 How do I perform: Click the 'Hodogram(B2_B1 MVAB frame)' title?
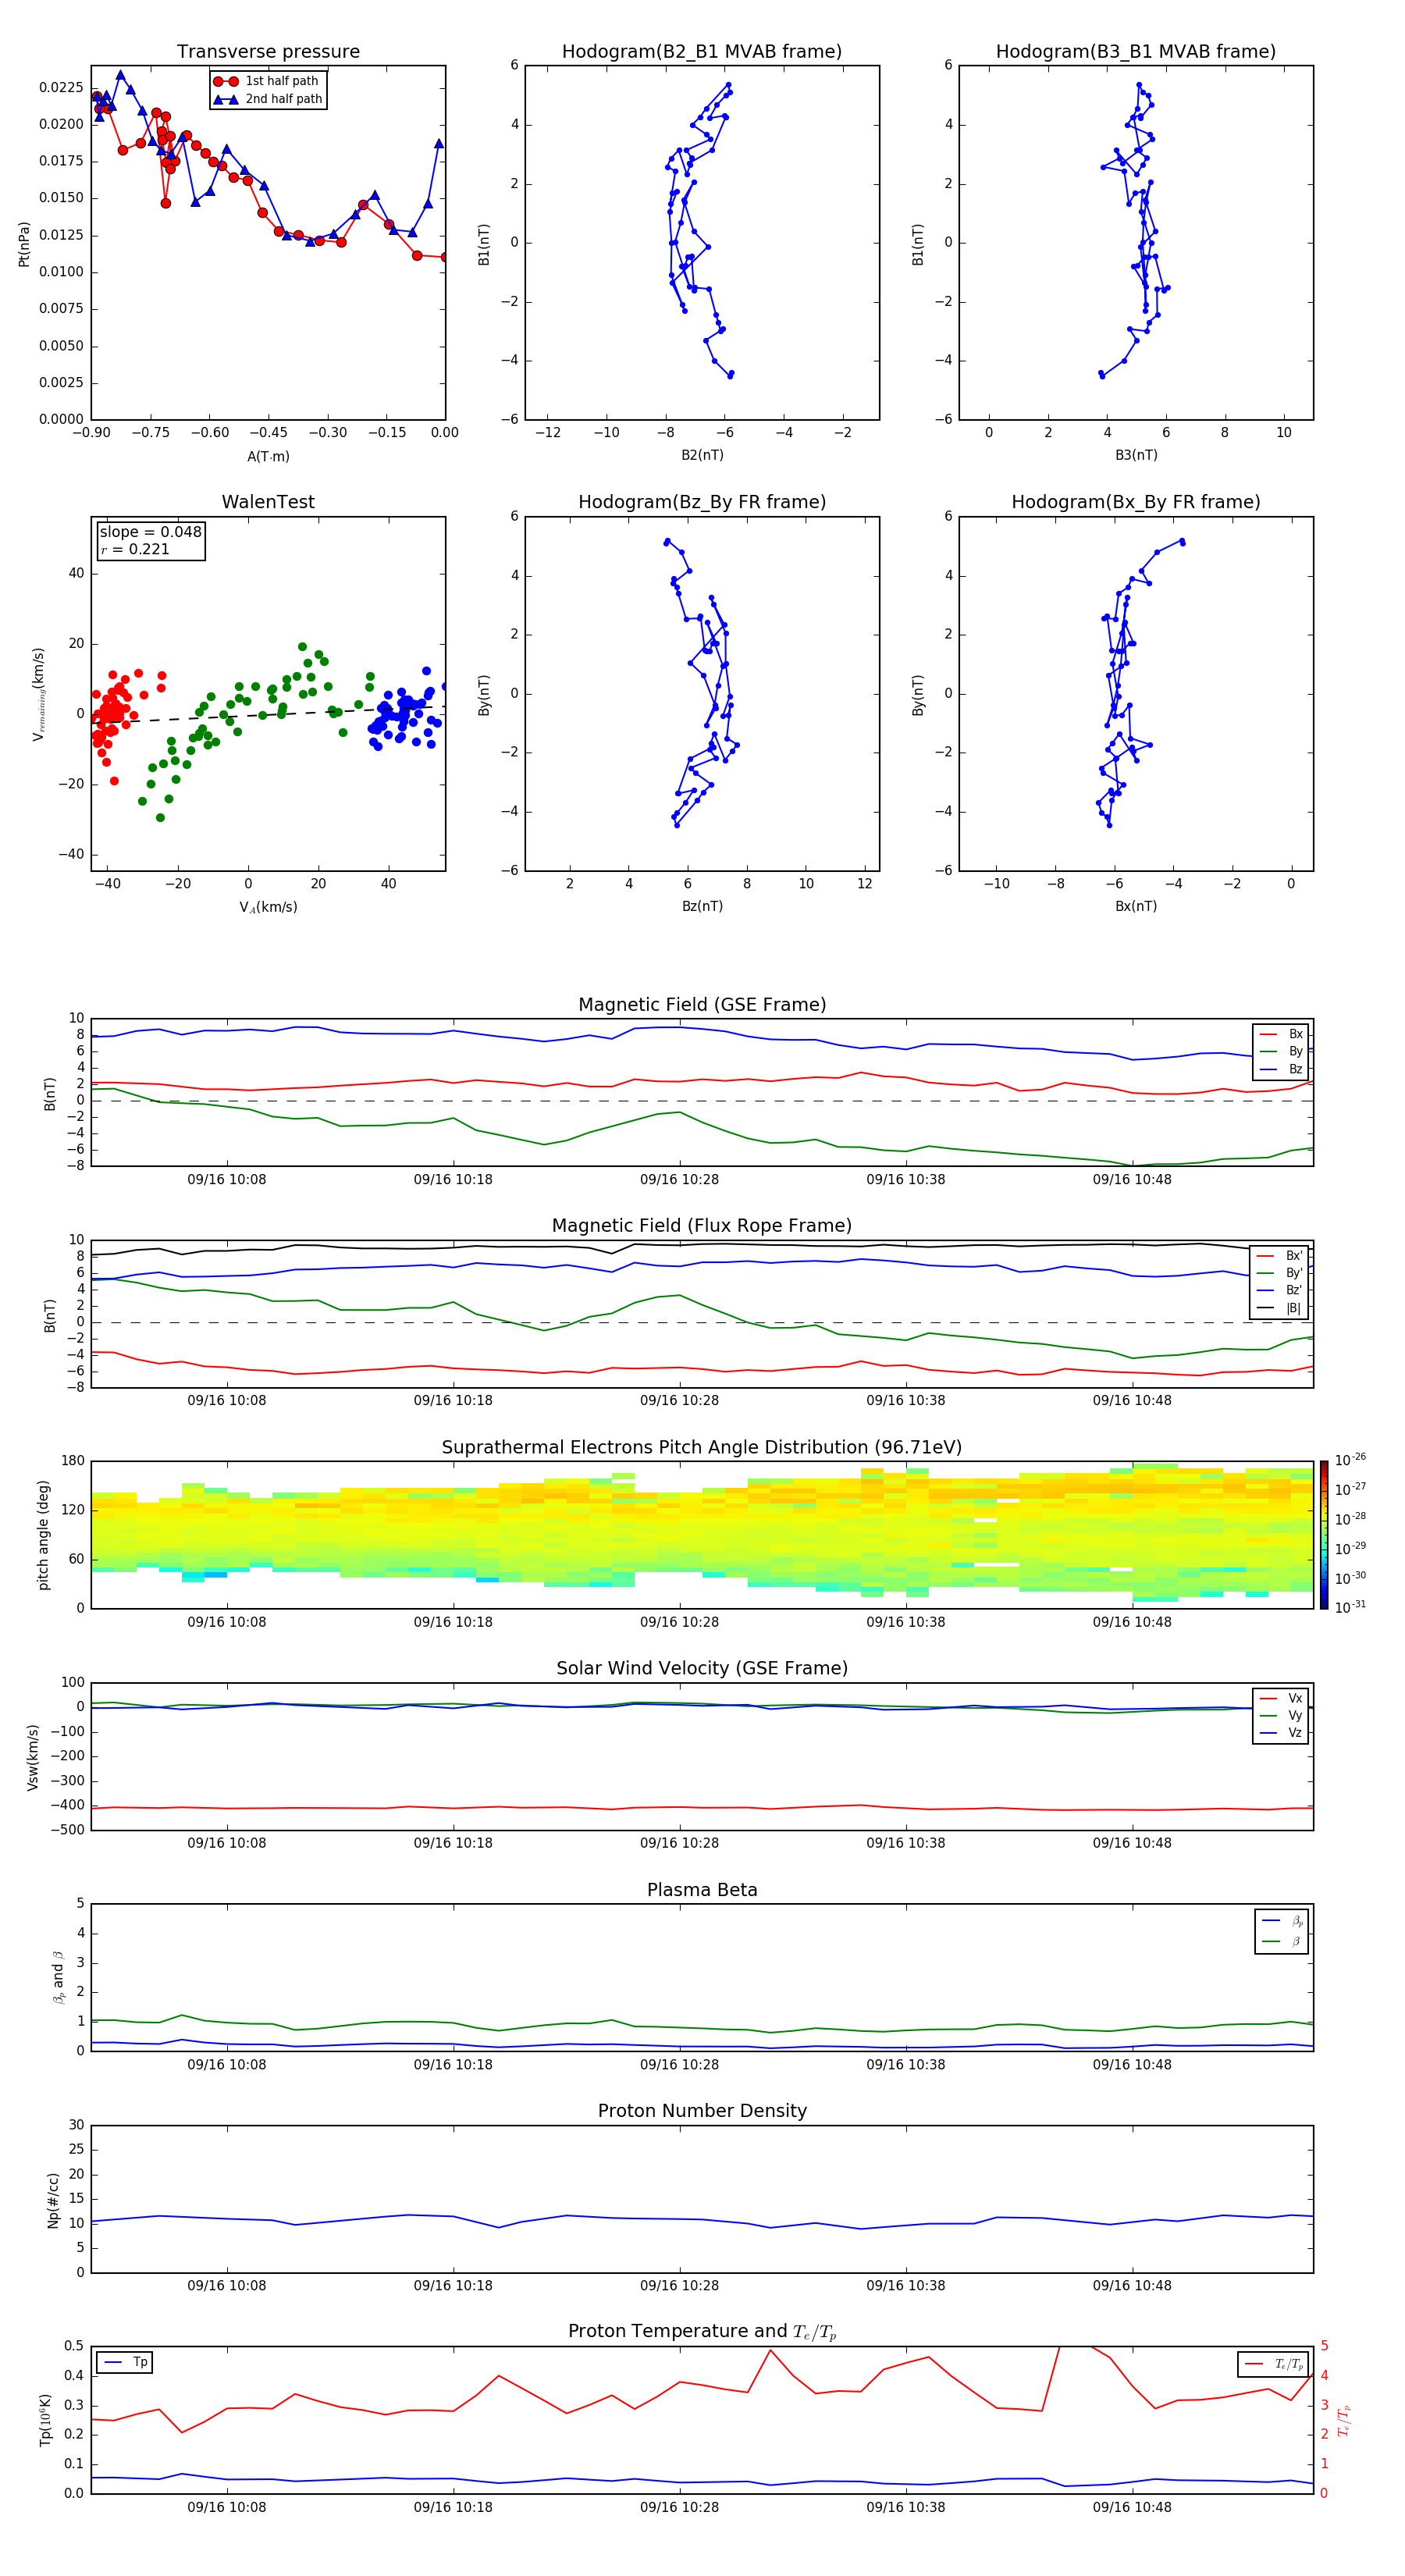coord(702,52)
